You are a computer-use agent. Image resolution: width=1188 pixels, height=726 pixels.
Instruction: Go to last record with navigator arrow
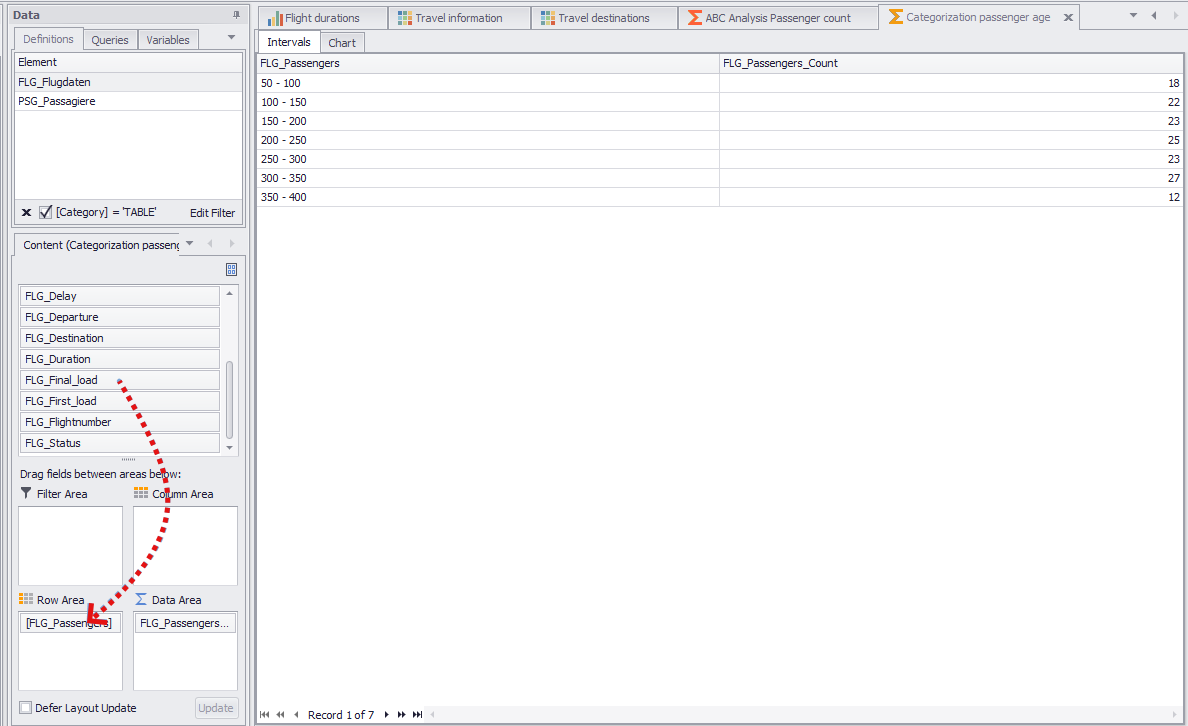(418, 715)
